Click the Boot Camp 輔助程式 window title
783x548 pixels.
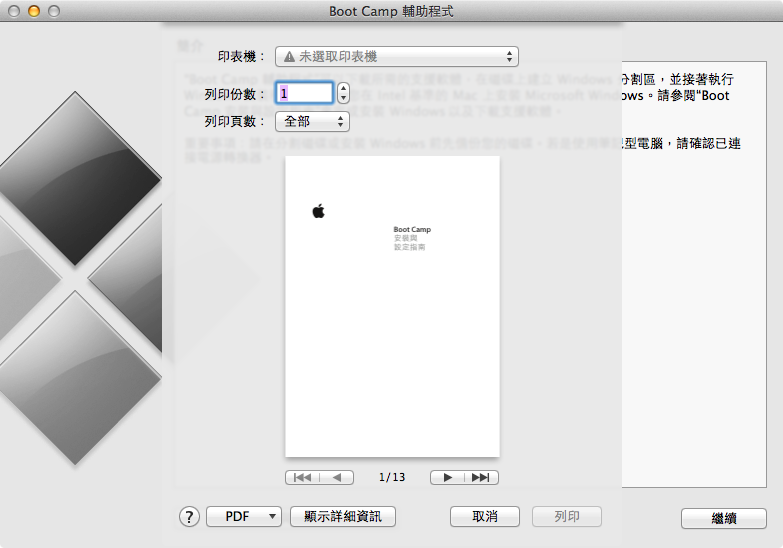pos(391,11)
